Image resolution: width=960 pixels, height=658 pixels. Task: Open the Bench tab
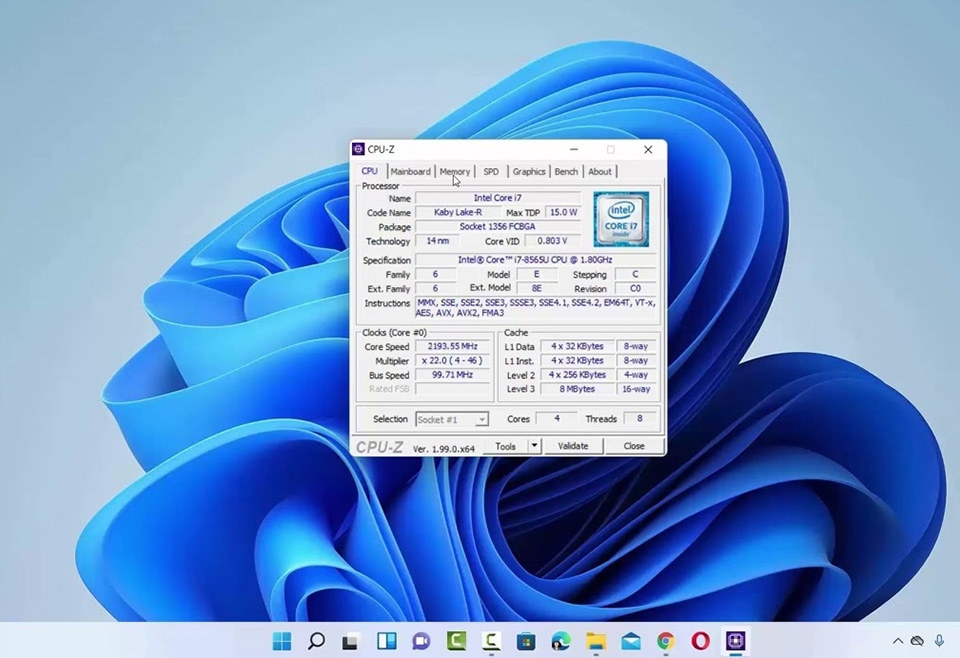click(x=566, y=171)
